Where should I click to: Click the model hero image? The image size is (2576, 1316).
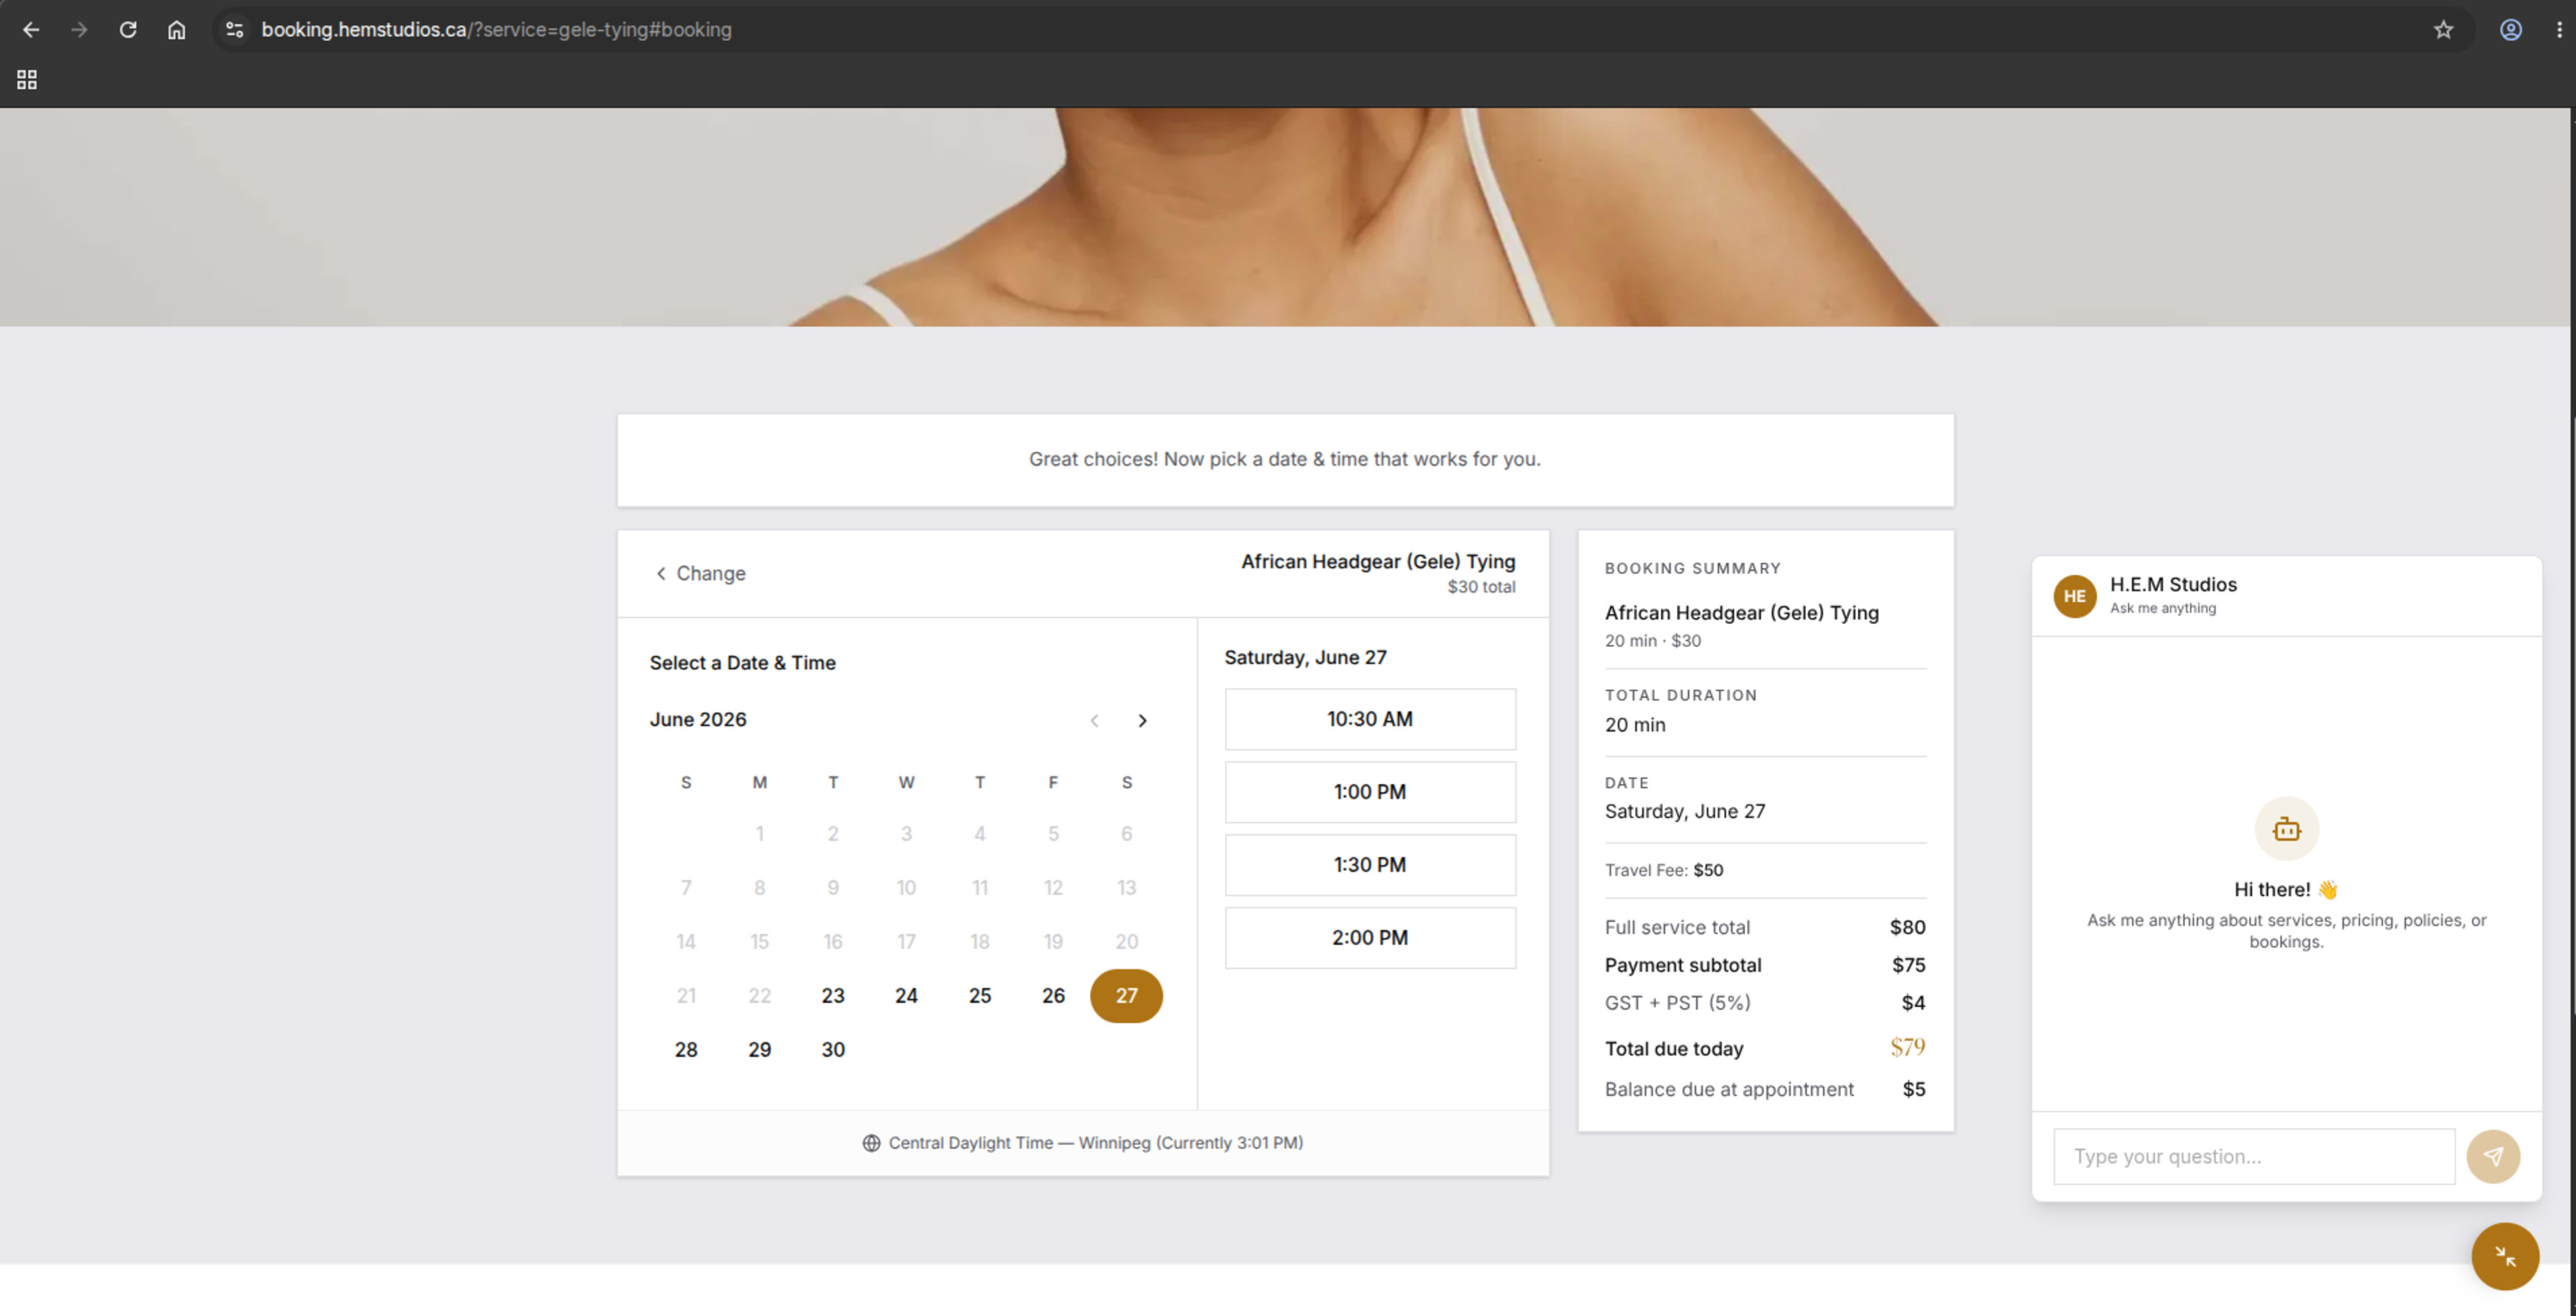coord(1286,217)
